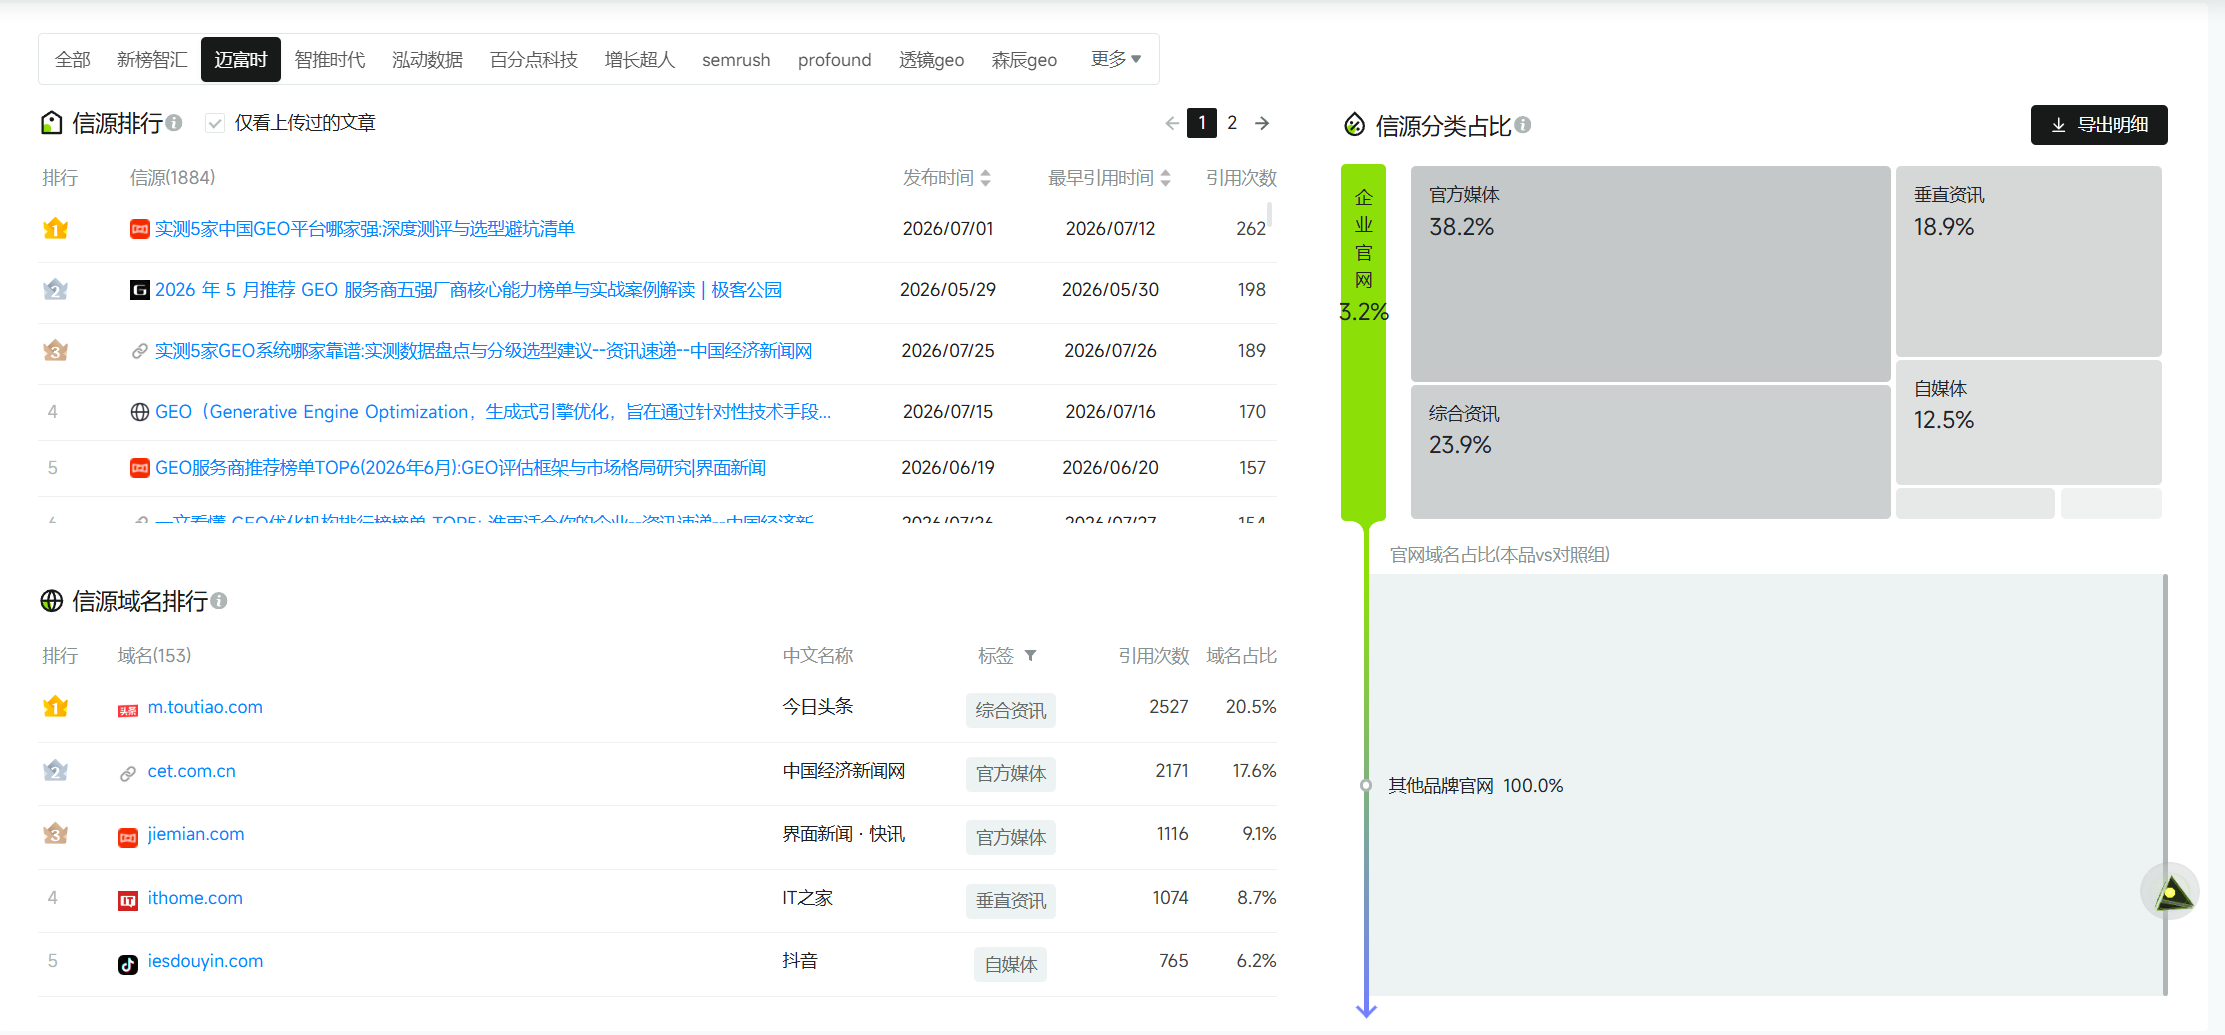Click the m.toutiao.com favicon
Viewport: 2225px width, 1035px height.
[128, 710]
